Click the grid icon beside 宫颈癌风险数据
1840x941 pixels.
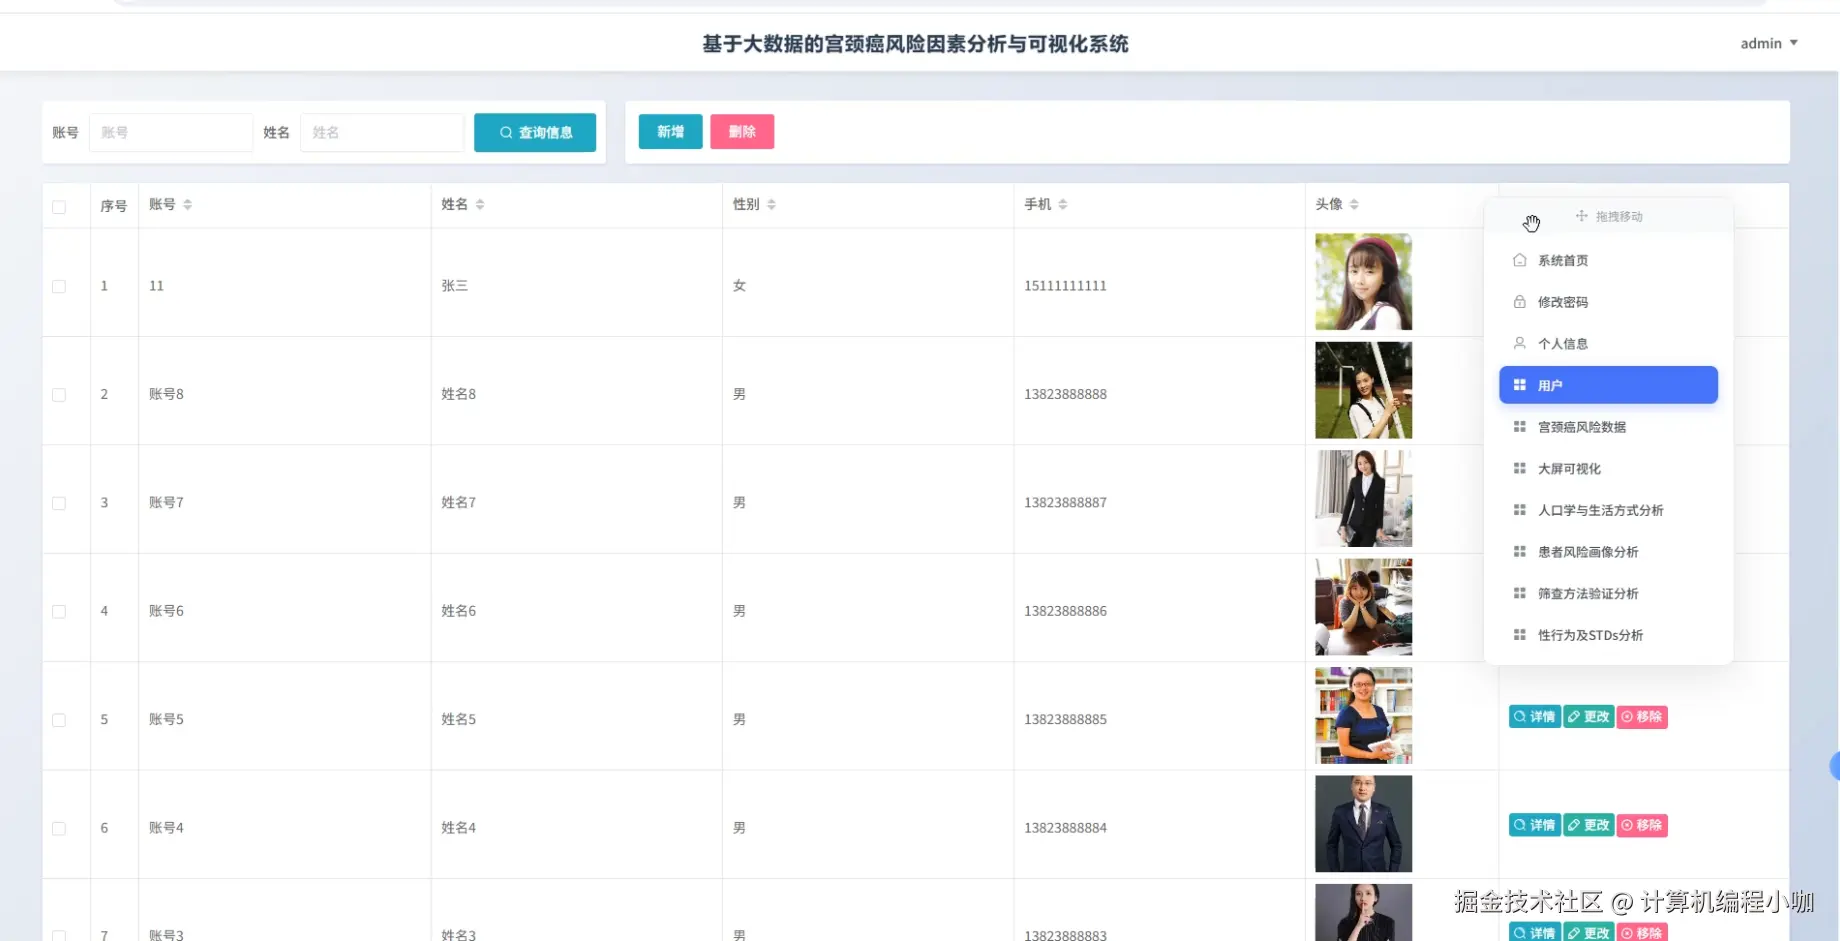pos(1519,427)
